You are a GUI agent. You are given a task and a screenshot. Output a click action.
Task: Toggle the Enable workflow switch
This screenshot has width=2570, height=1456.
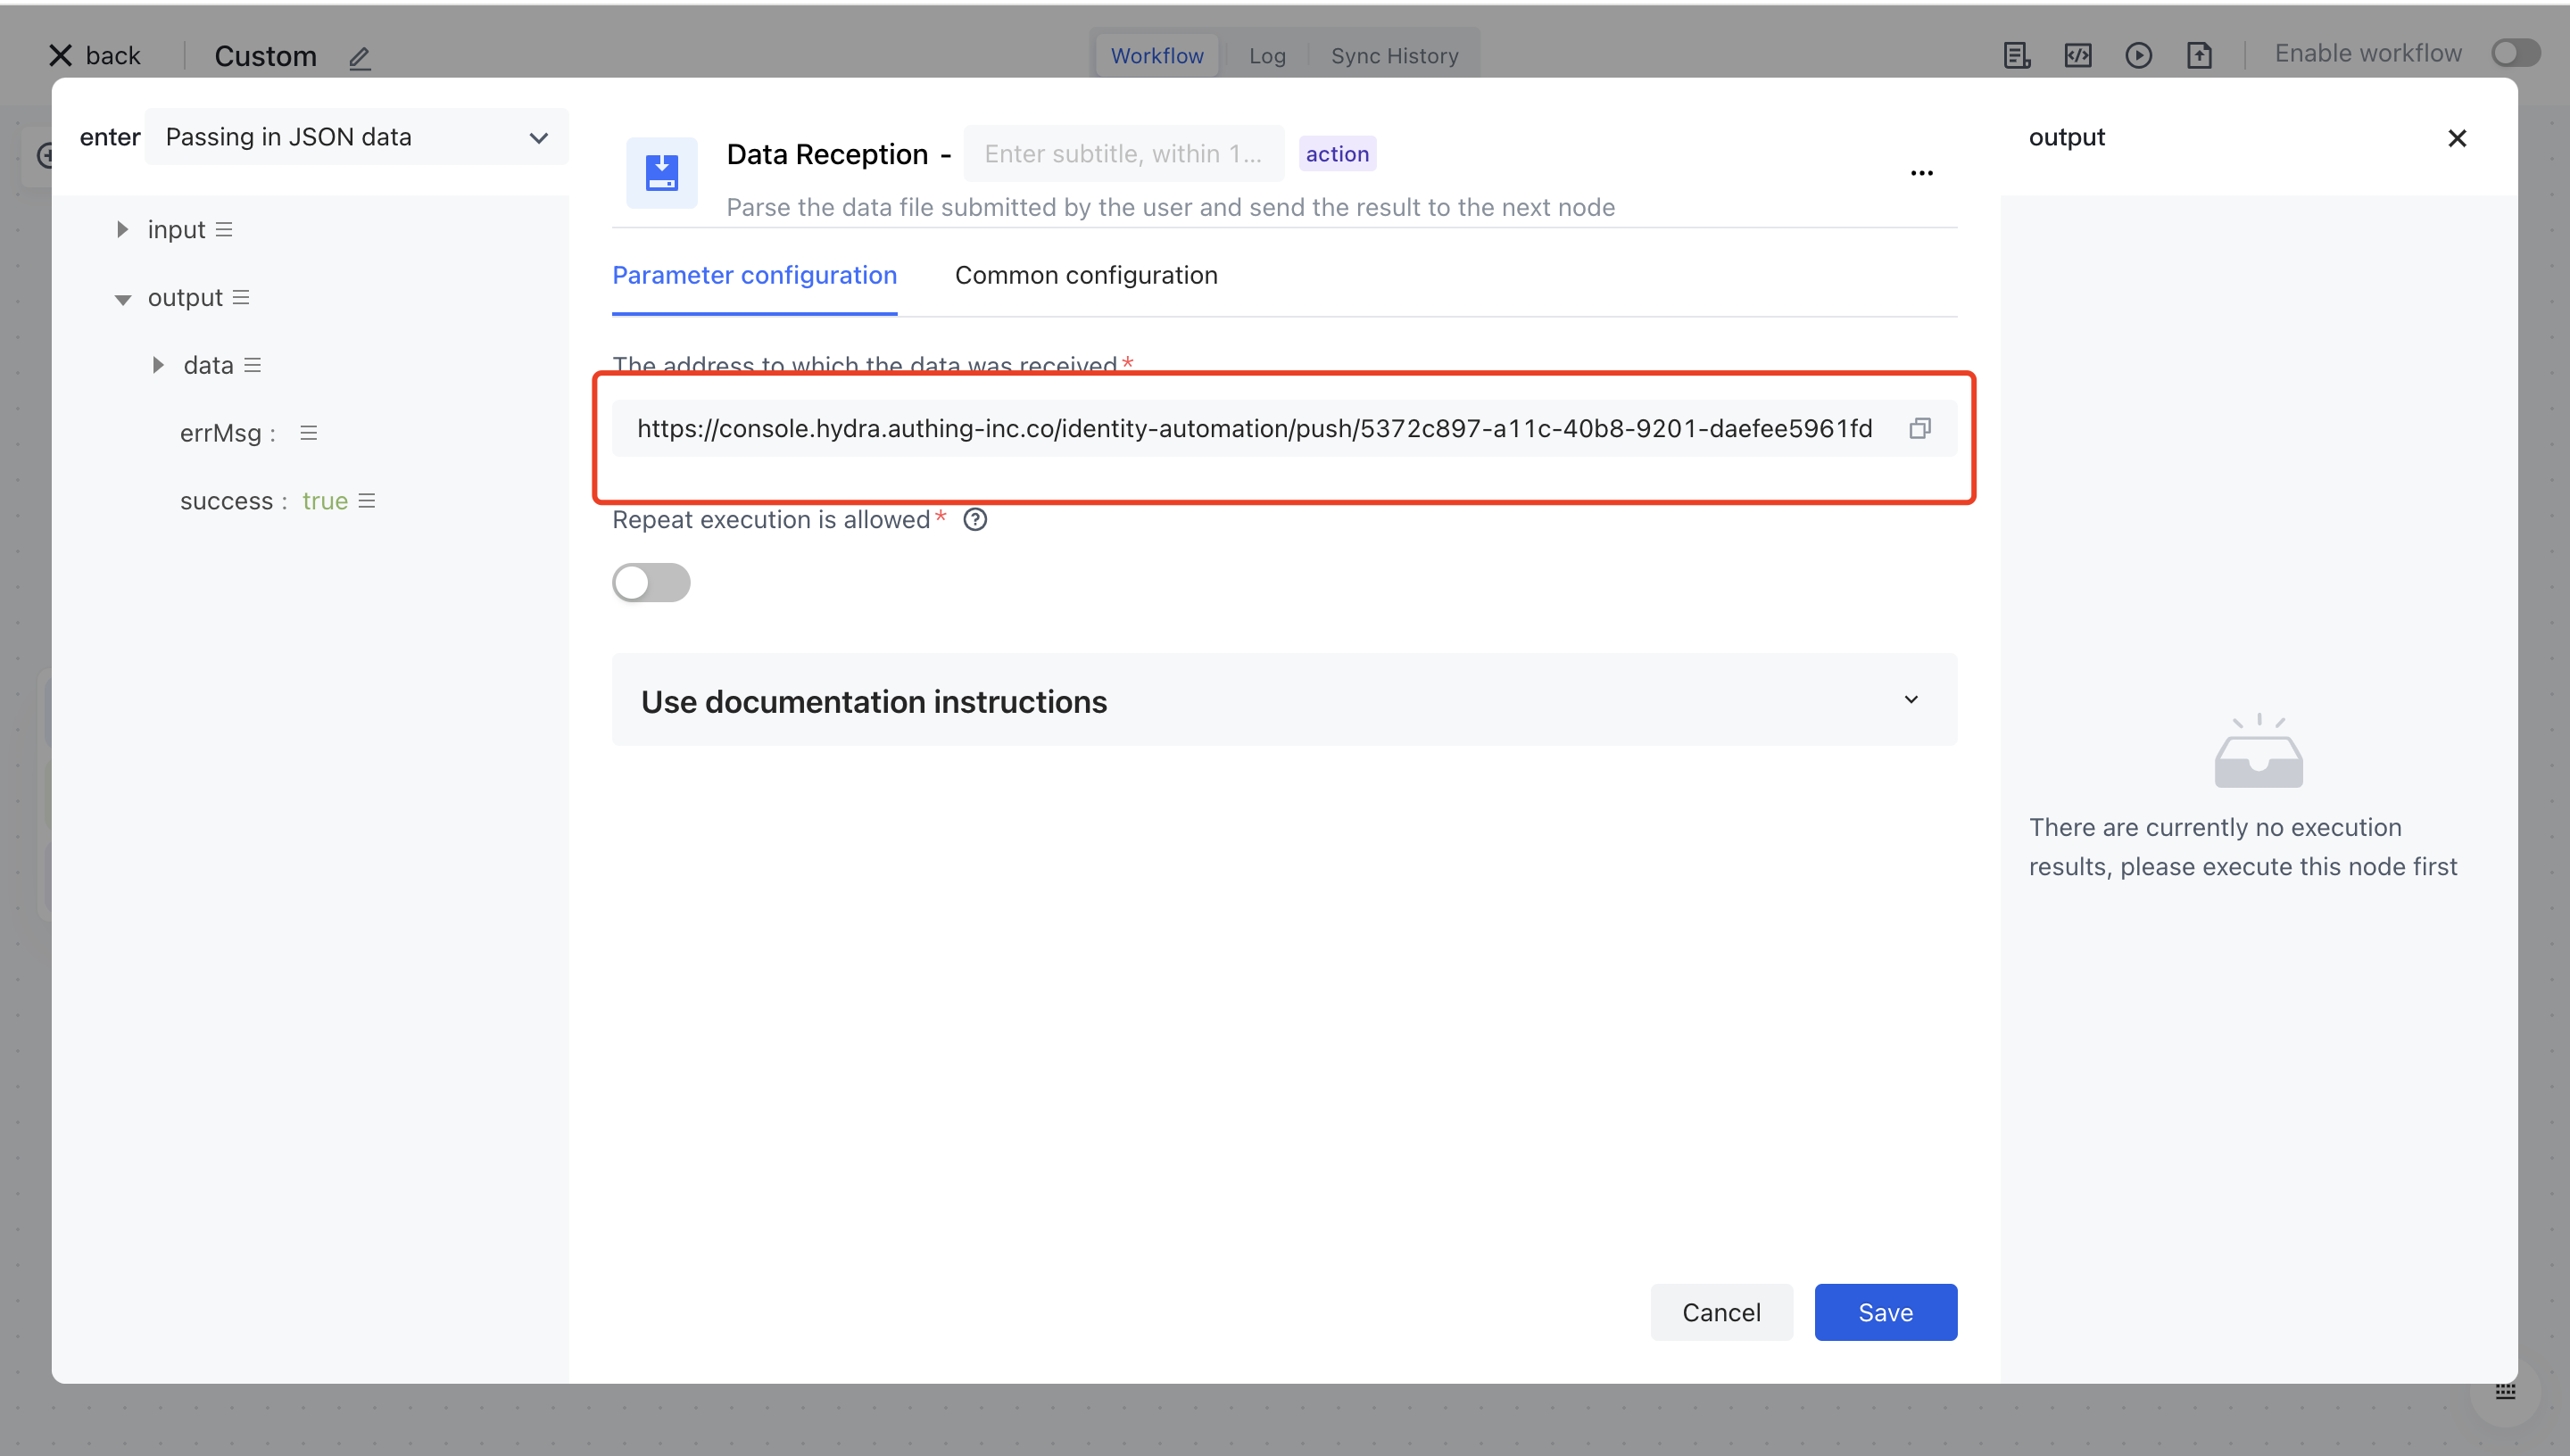coord(2514,53)
